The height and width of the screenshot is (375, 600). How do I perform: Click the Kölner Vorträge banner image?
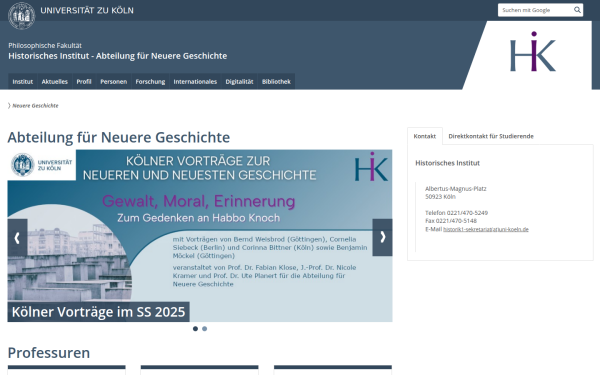click(x=200, y=235)
